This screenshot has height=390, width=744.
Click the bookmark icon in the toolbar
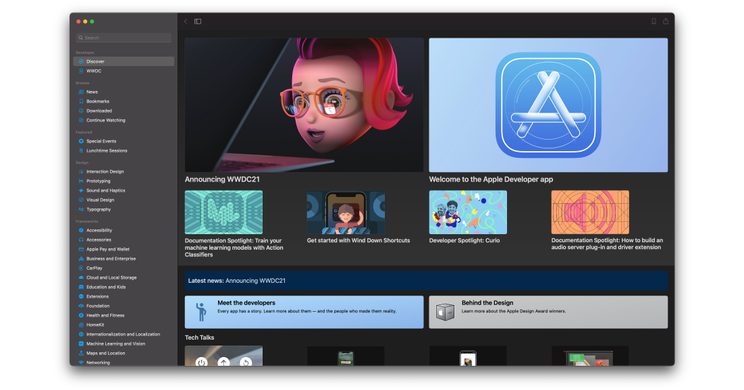(x=654, y=21)
